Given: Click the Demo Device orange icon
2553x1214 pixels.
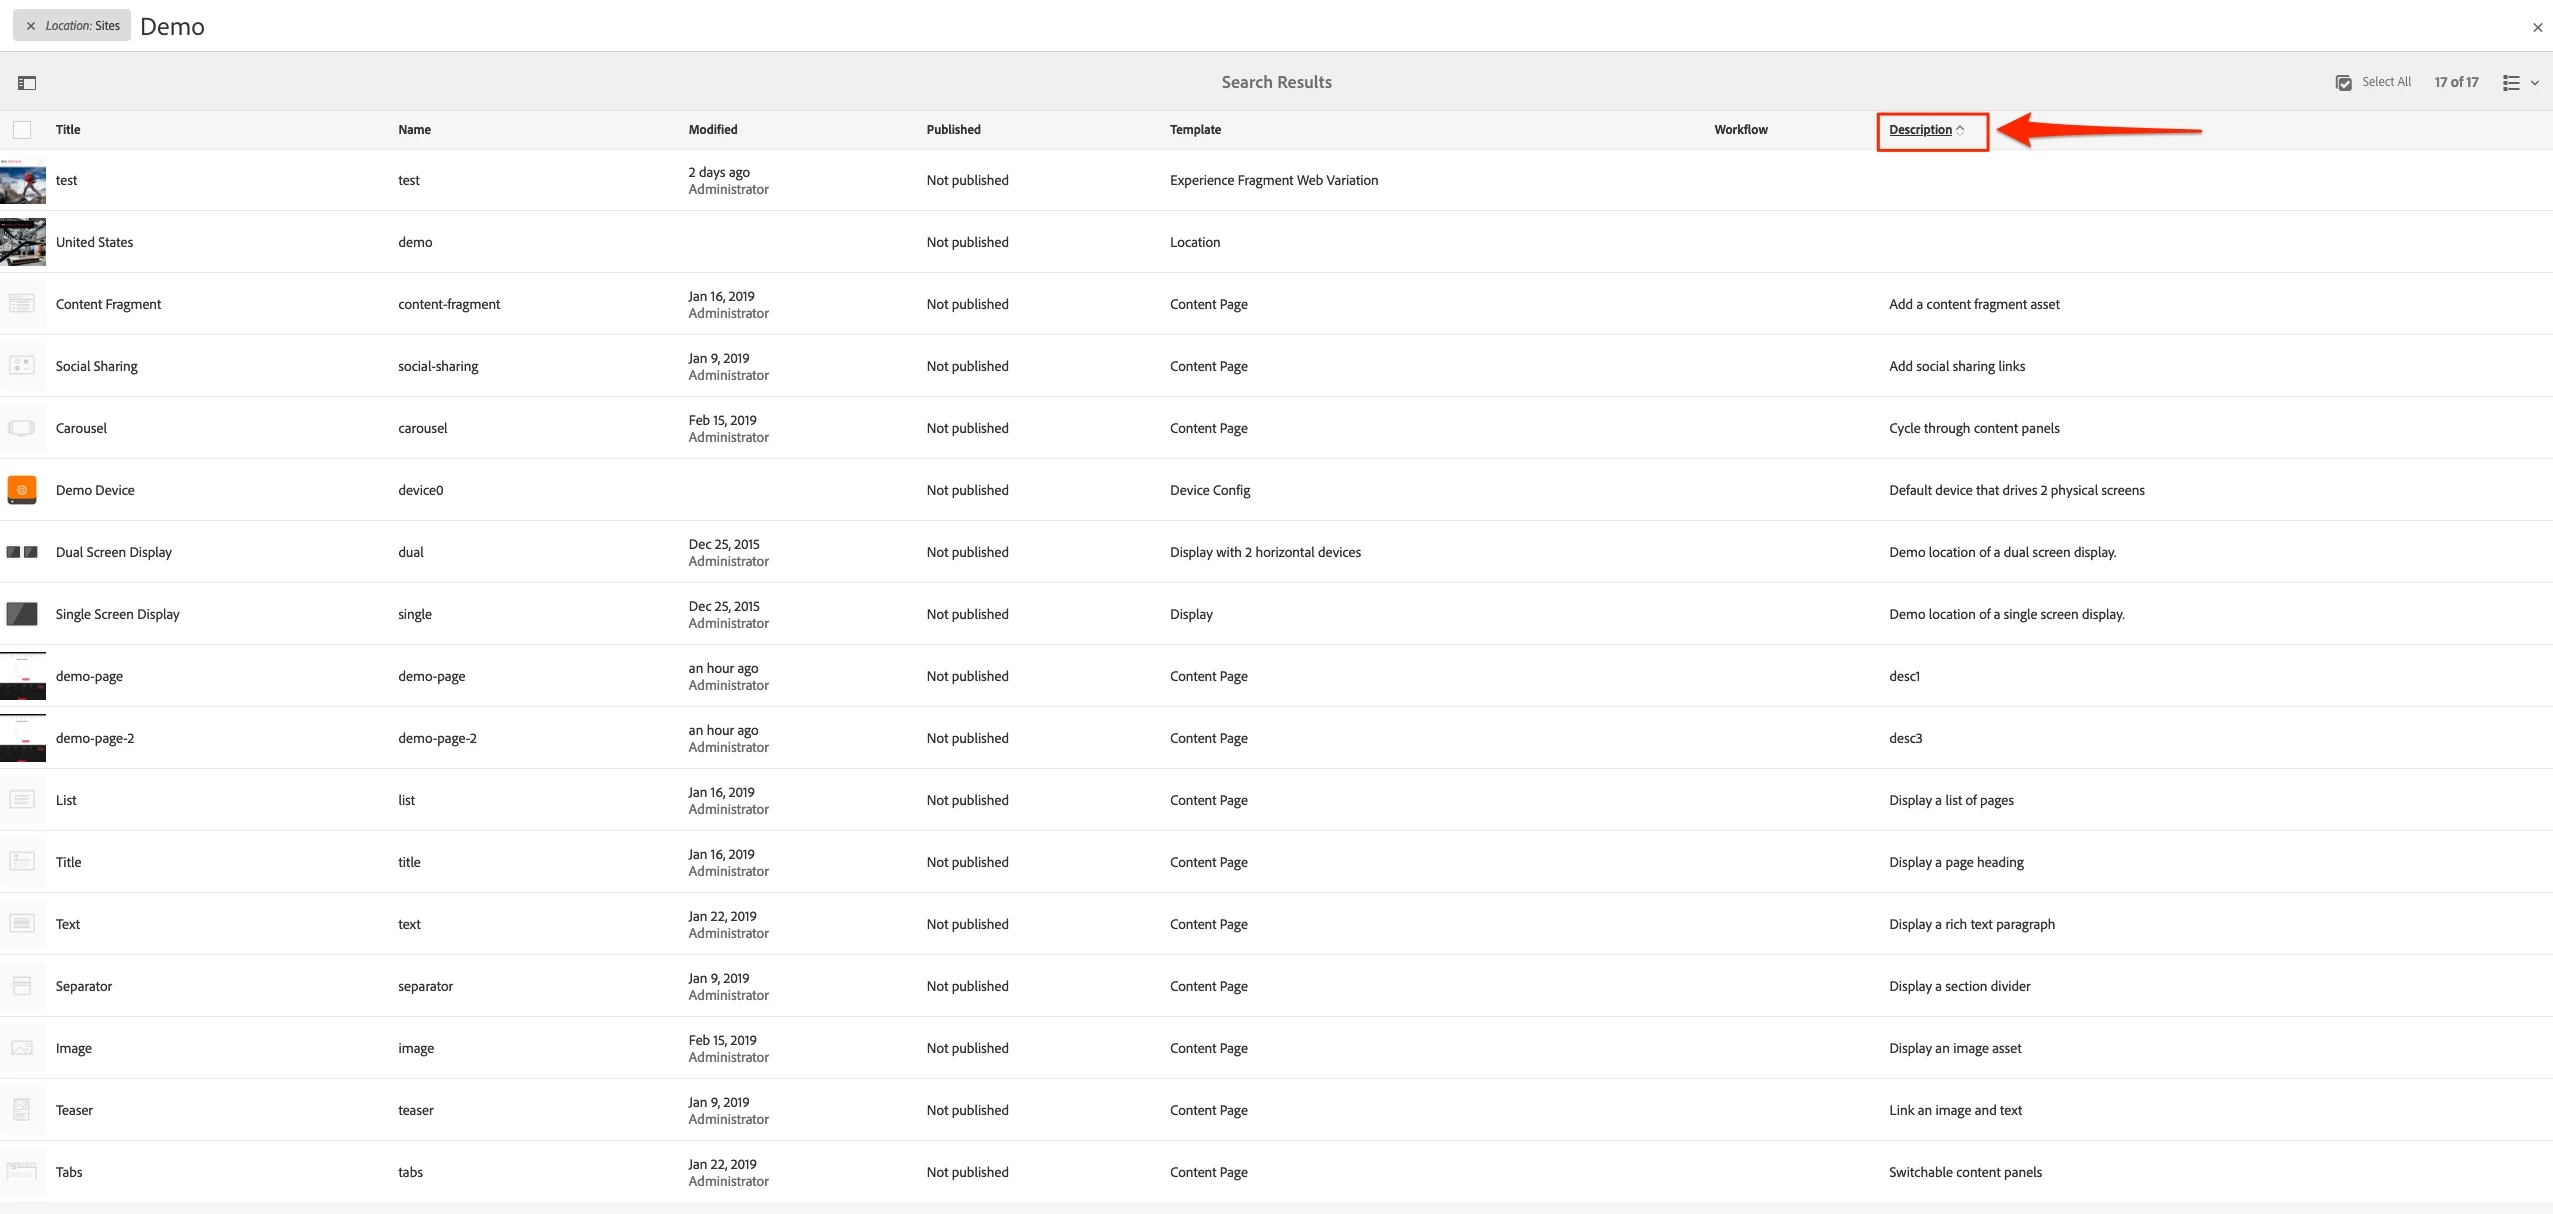Looking at the screenshot, I should coord(22,490).
